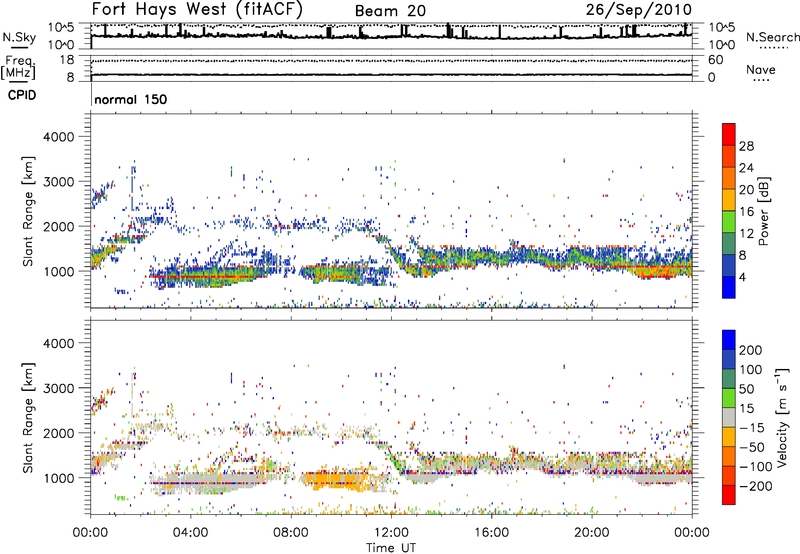Select the "08:00" time tick label
Viewport: 800px width, 554px height.
point(291,533)
